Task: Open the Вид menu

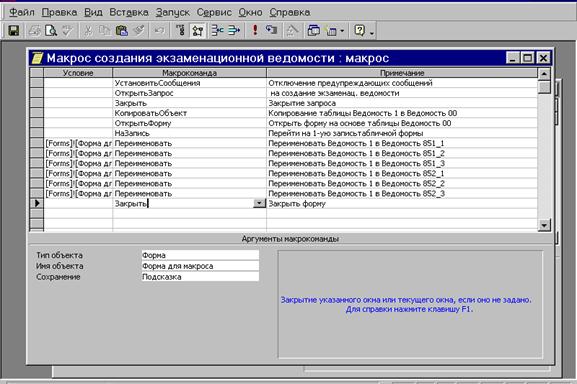Action: pyautogui.click(x=93, y=13)
